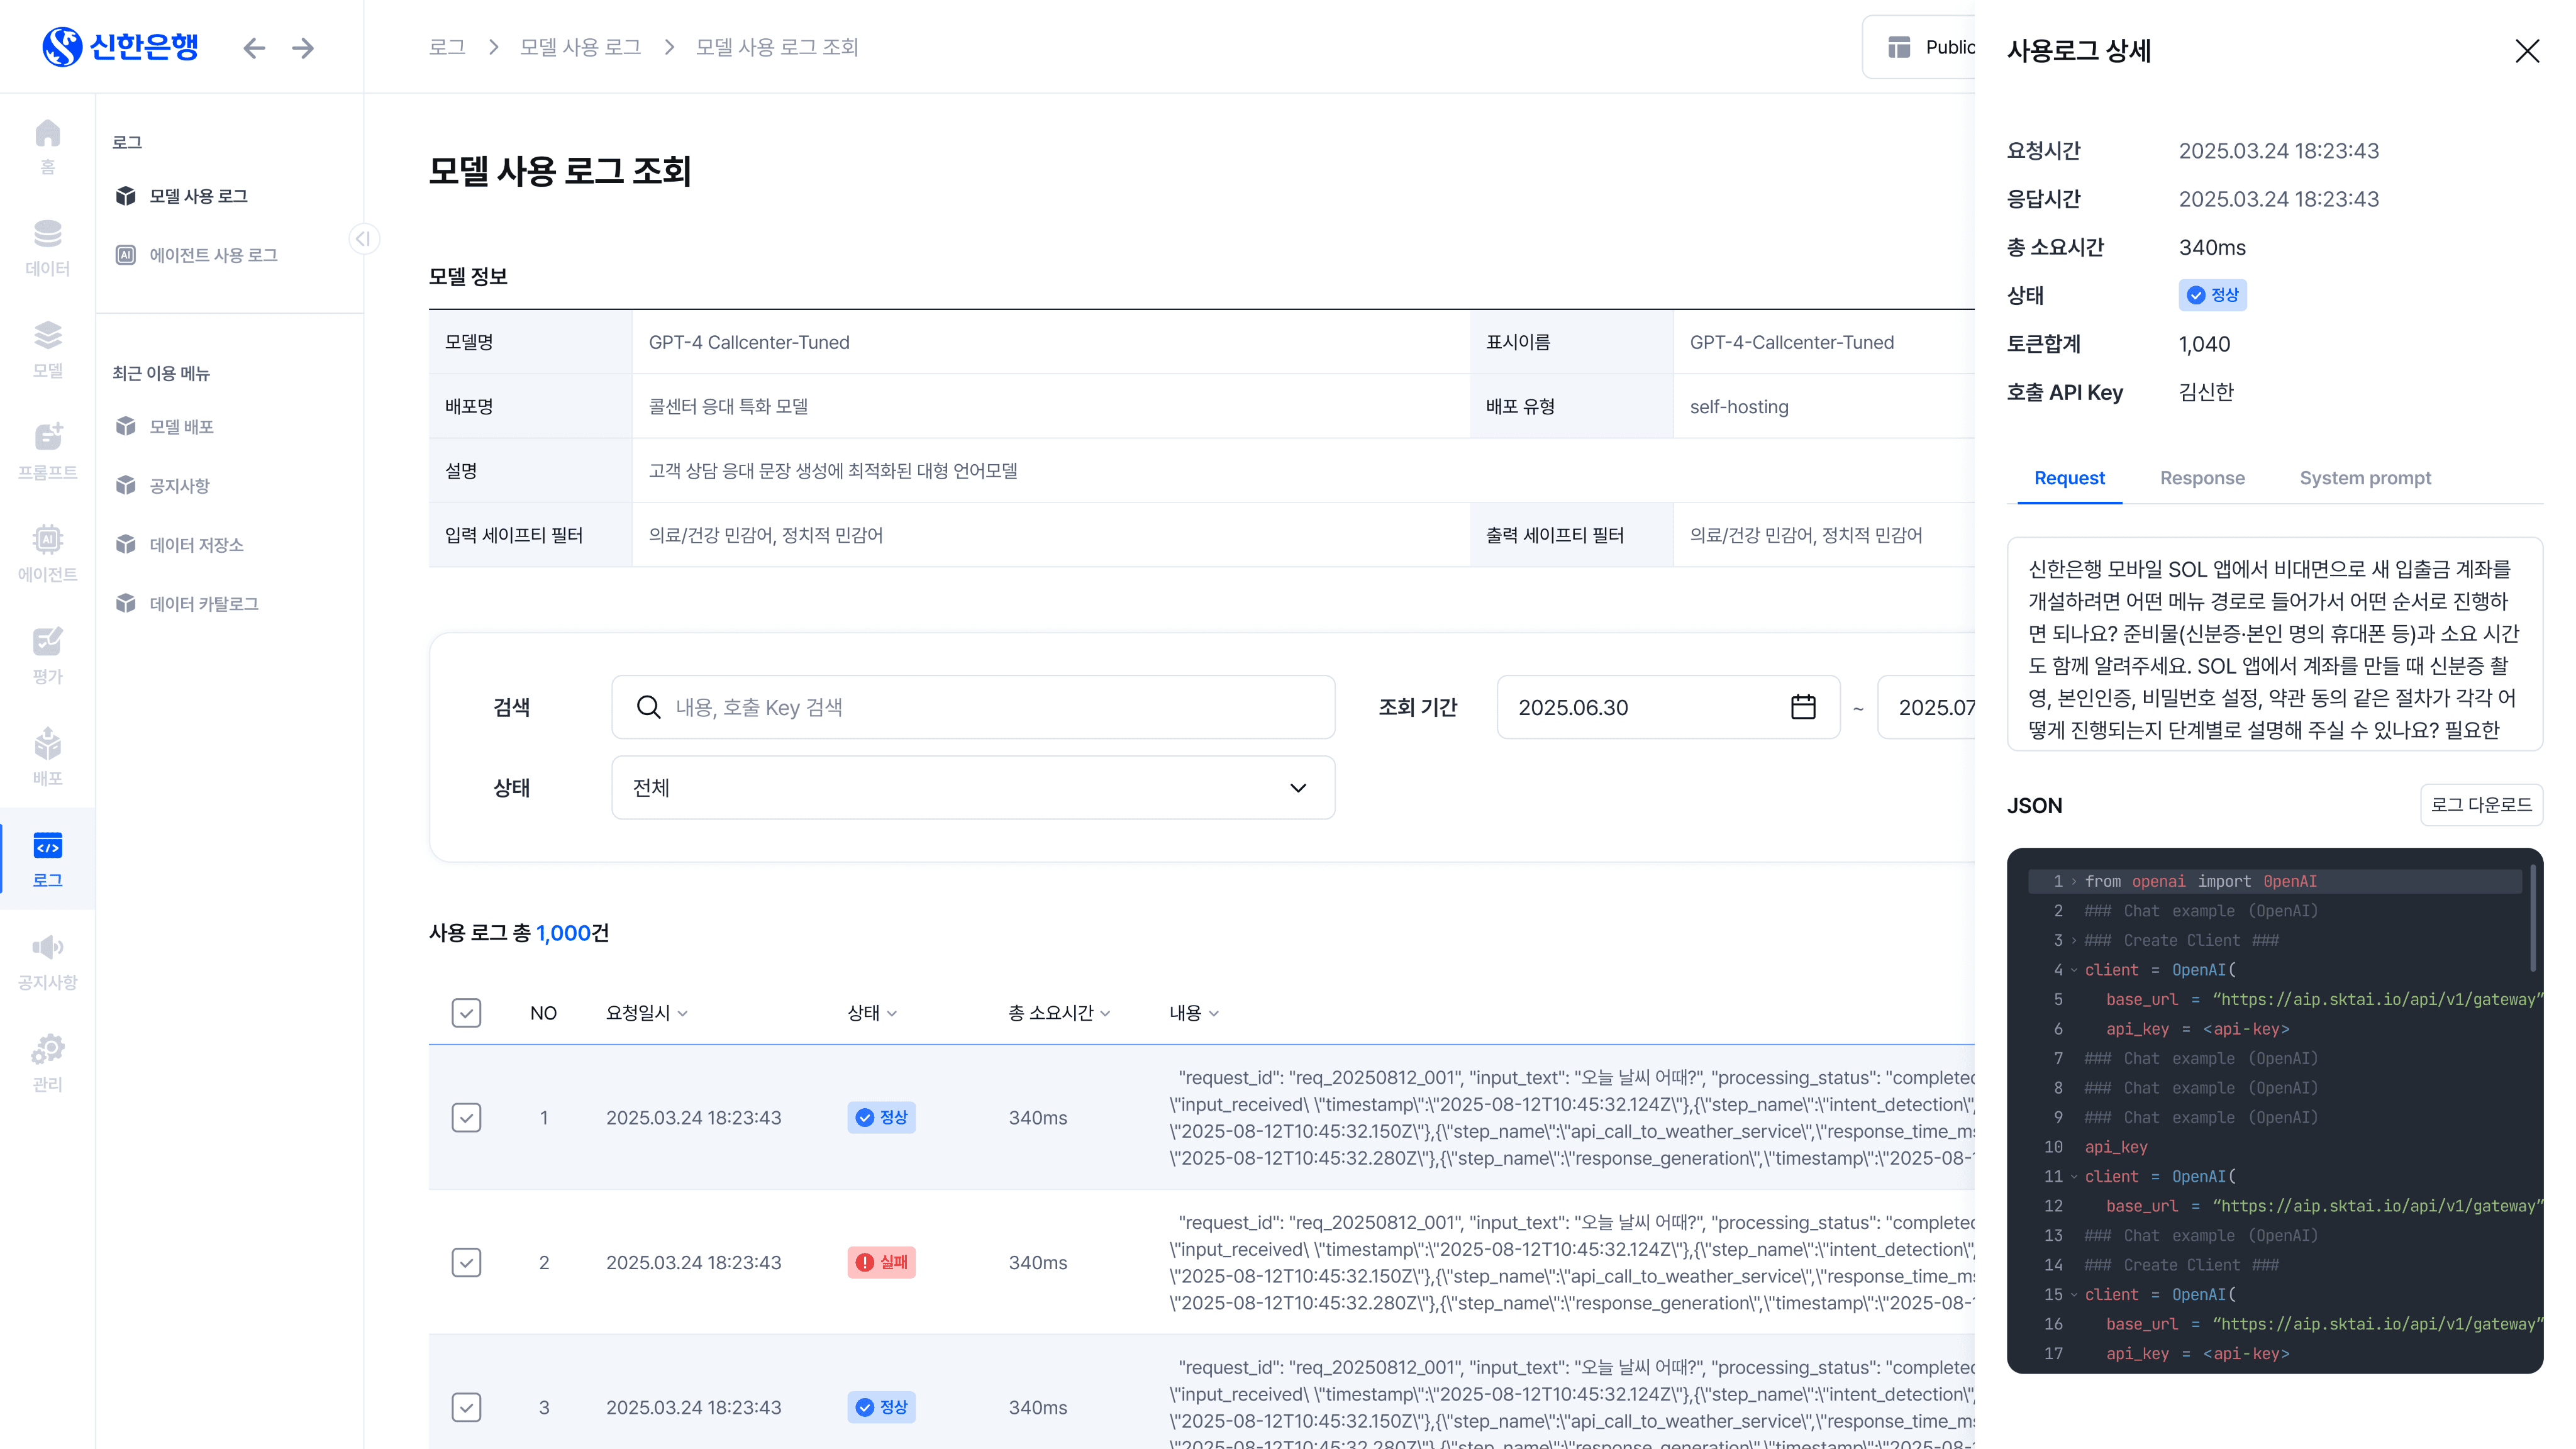Open 에이전트 사용 로그 menu link
The width and height of the screenshot is (2576, 1449).
(213, 255)
